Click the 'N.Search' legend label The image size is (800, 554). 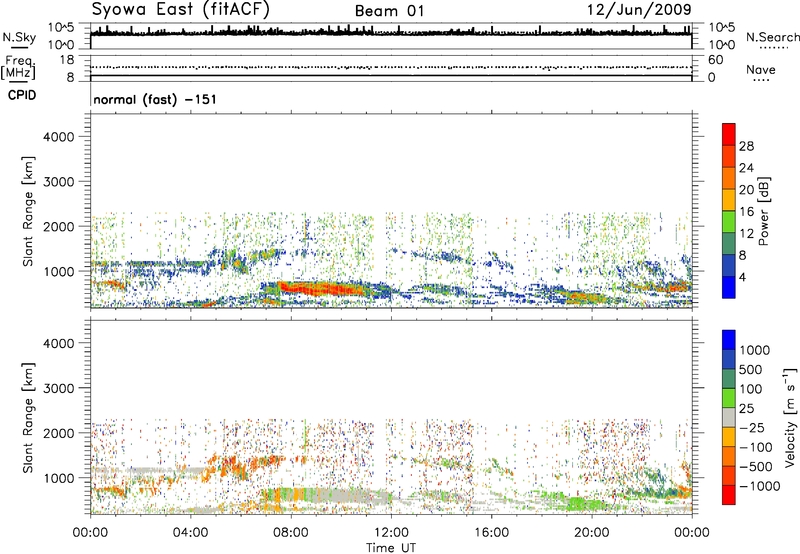(773, 37)
